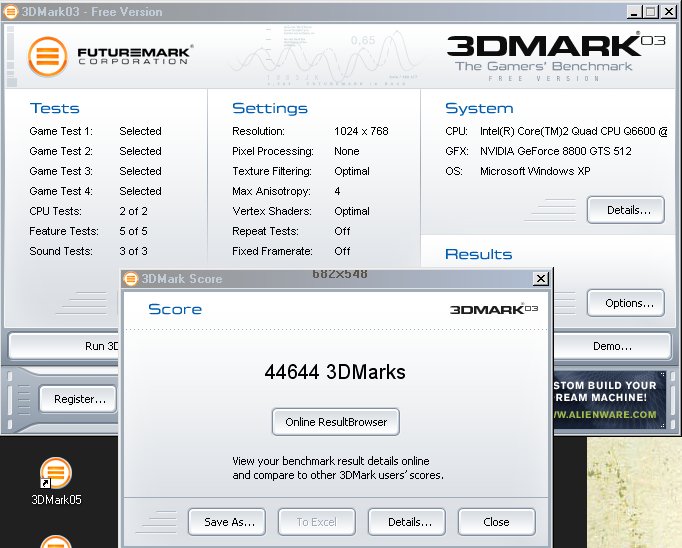Click the 'Repeat Tests:' label
Viewport: 682px width, 548px height.
(265, 231)
